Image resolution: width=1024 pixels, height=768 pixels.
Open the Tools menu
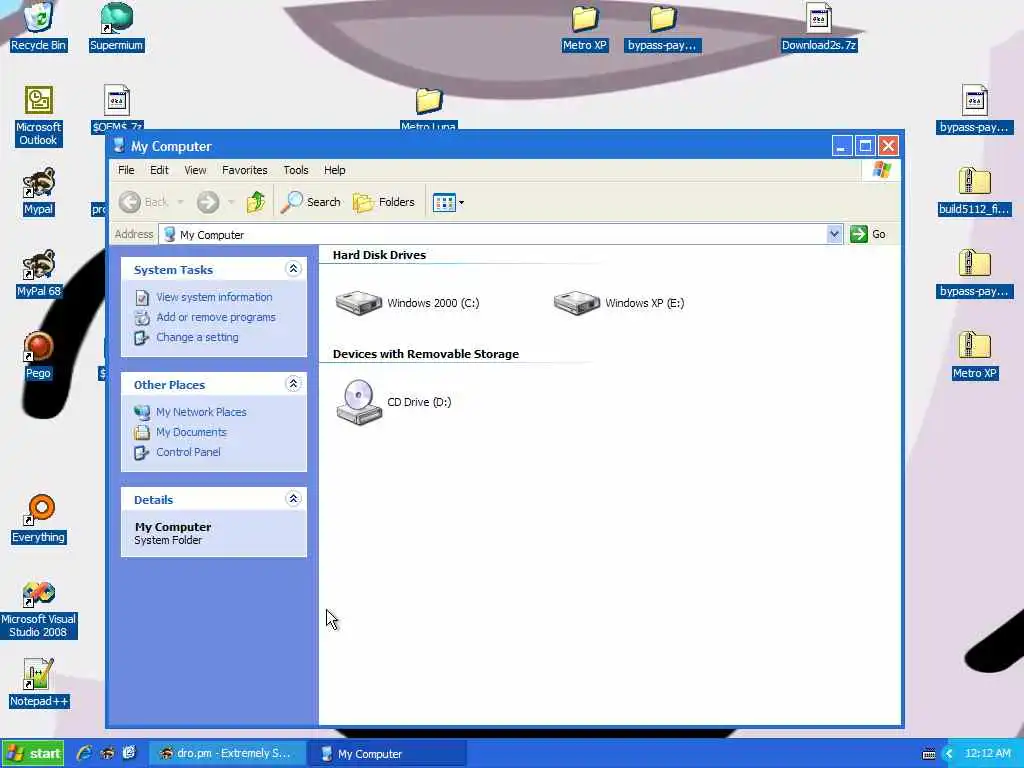point(296,170)
